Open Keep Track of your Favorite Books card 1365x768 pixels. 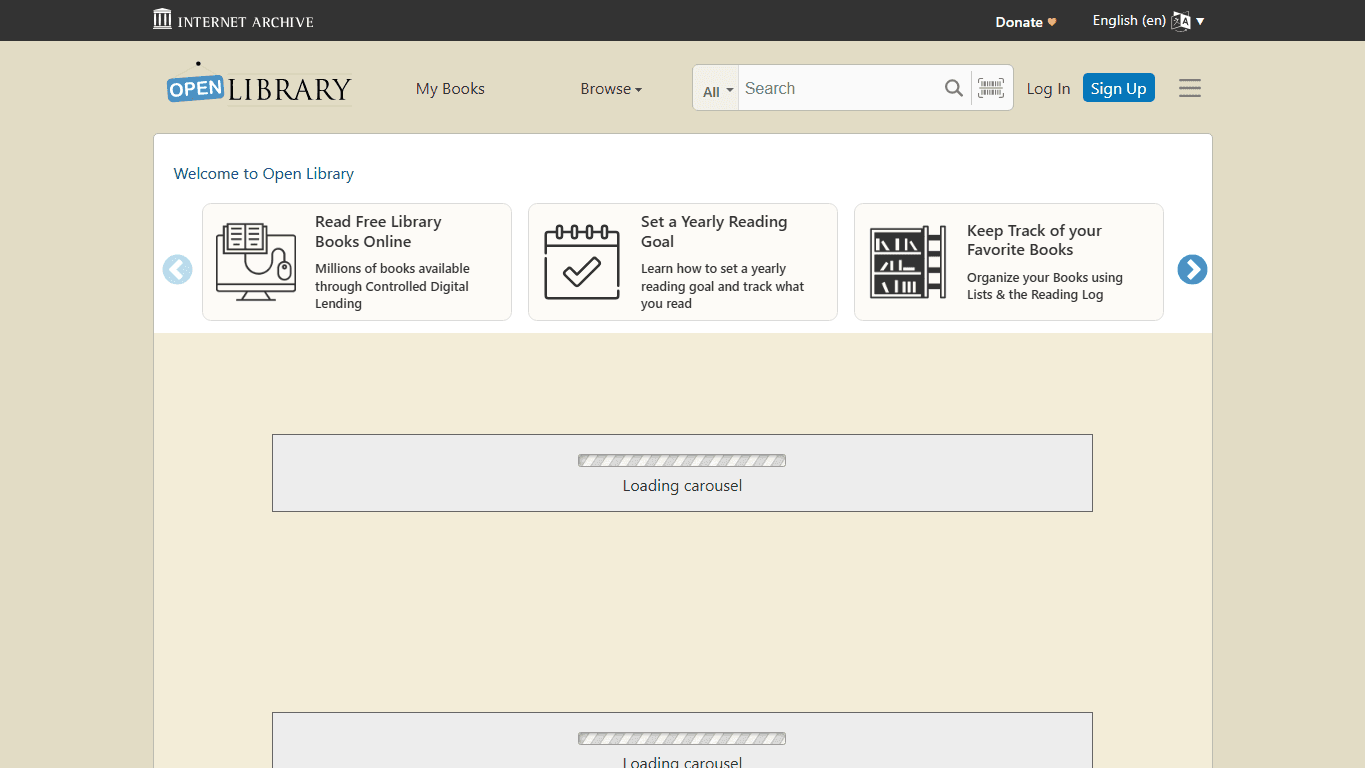pyautogui.click(x=1009, y=262)
